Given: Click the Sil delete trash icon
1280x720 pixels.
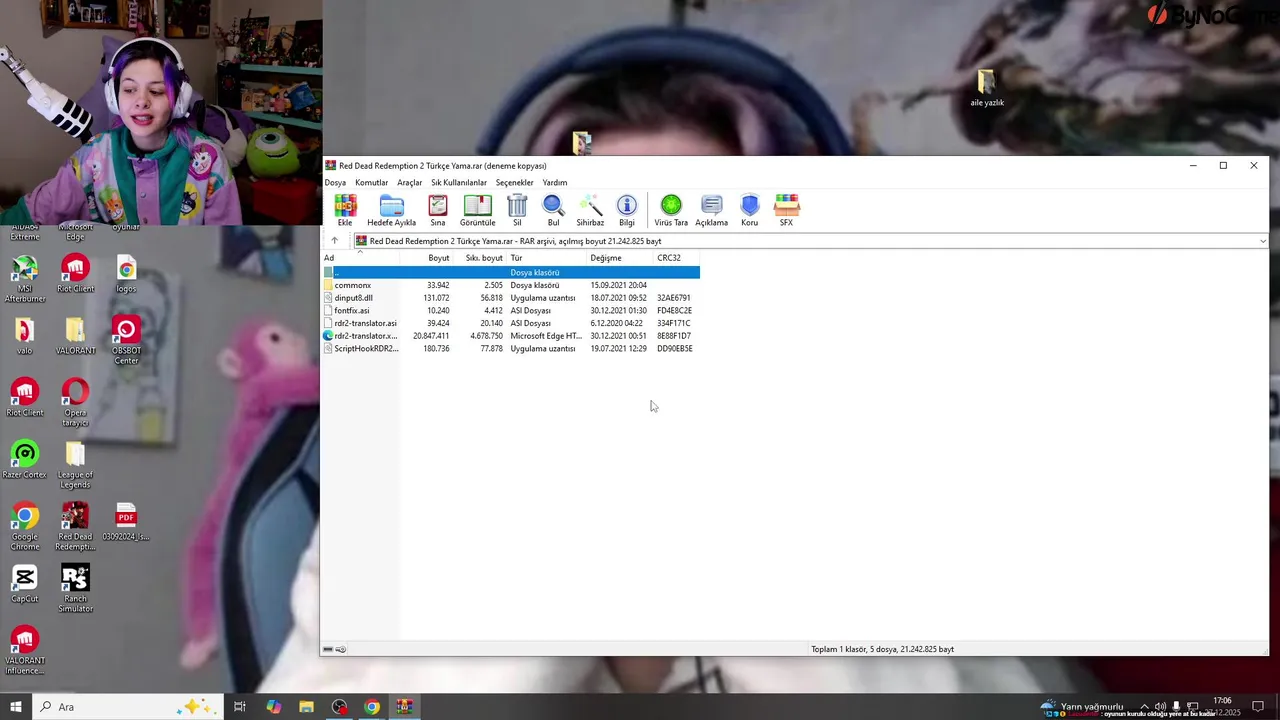Looking at the screenshot, I should (x=517, y=210).
